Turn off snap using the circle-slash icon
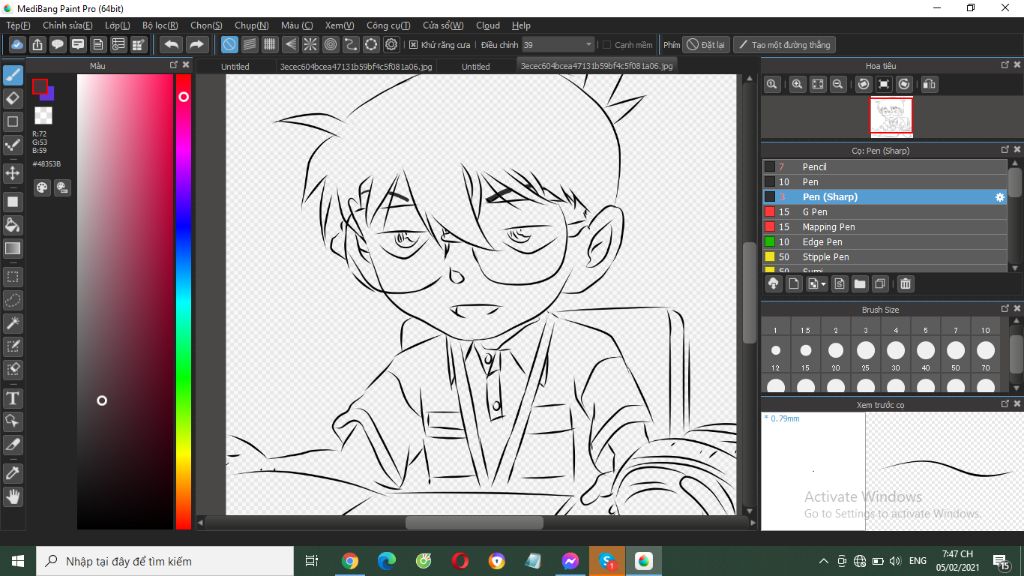 229,44
